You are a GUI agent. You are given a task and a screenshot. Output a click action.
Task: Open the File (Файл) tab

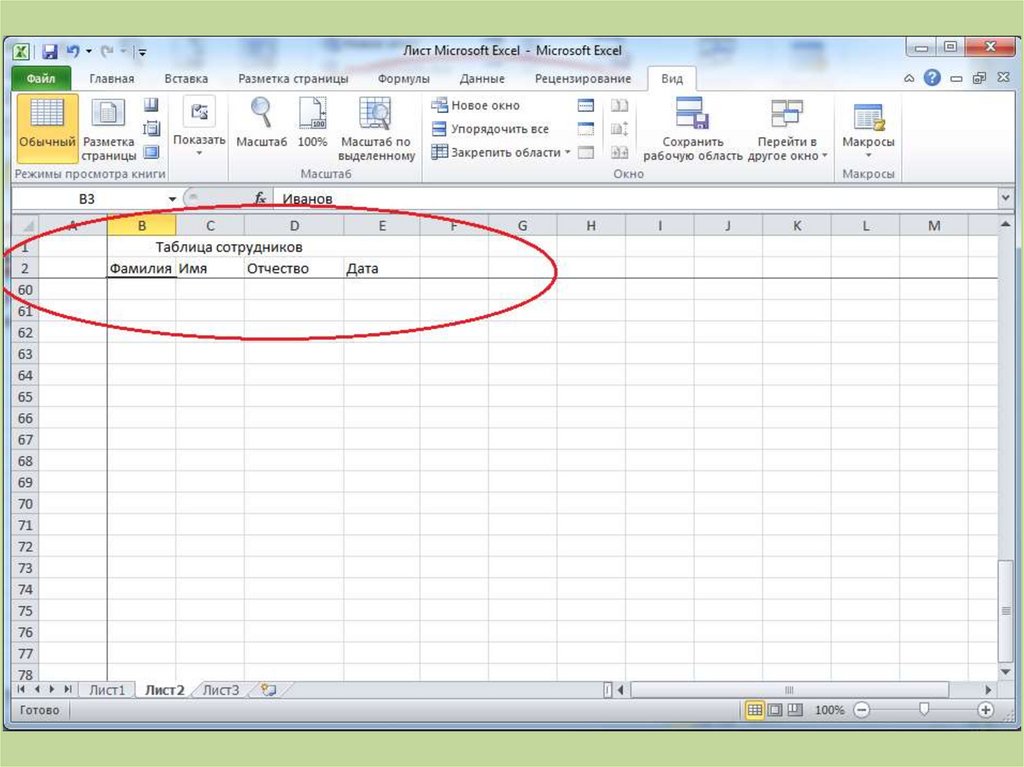pos(40,78)
